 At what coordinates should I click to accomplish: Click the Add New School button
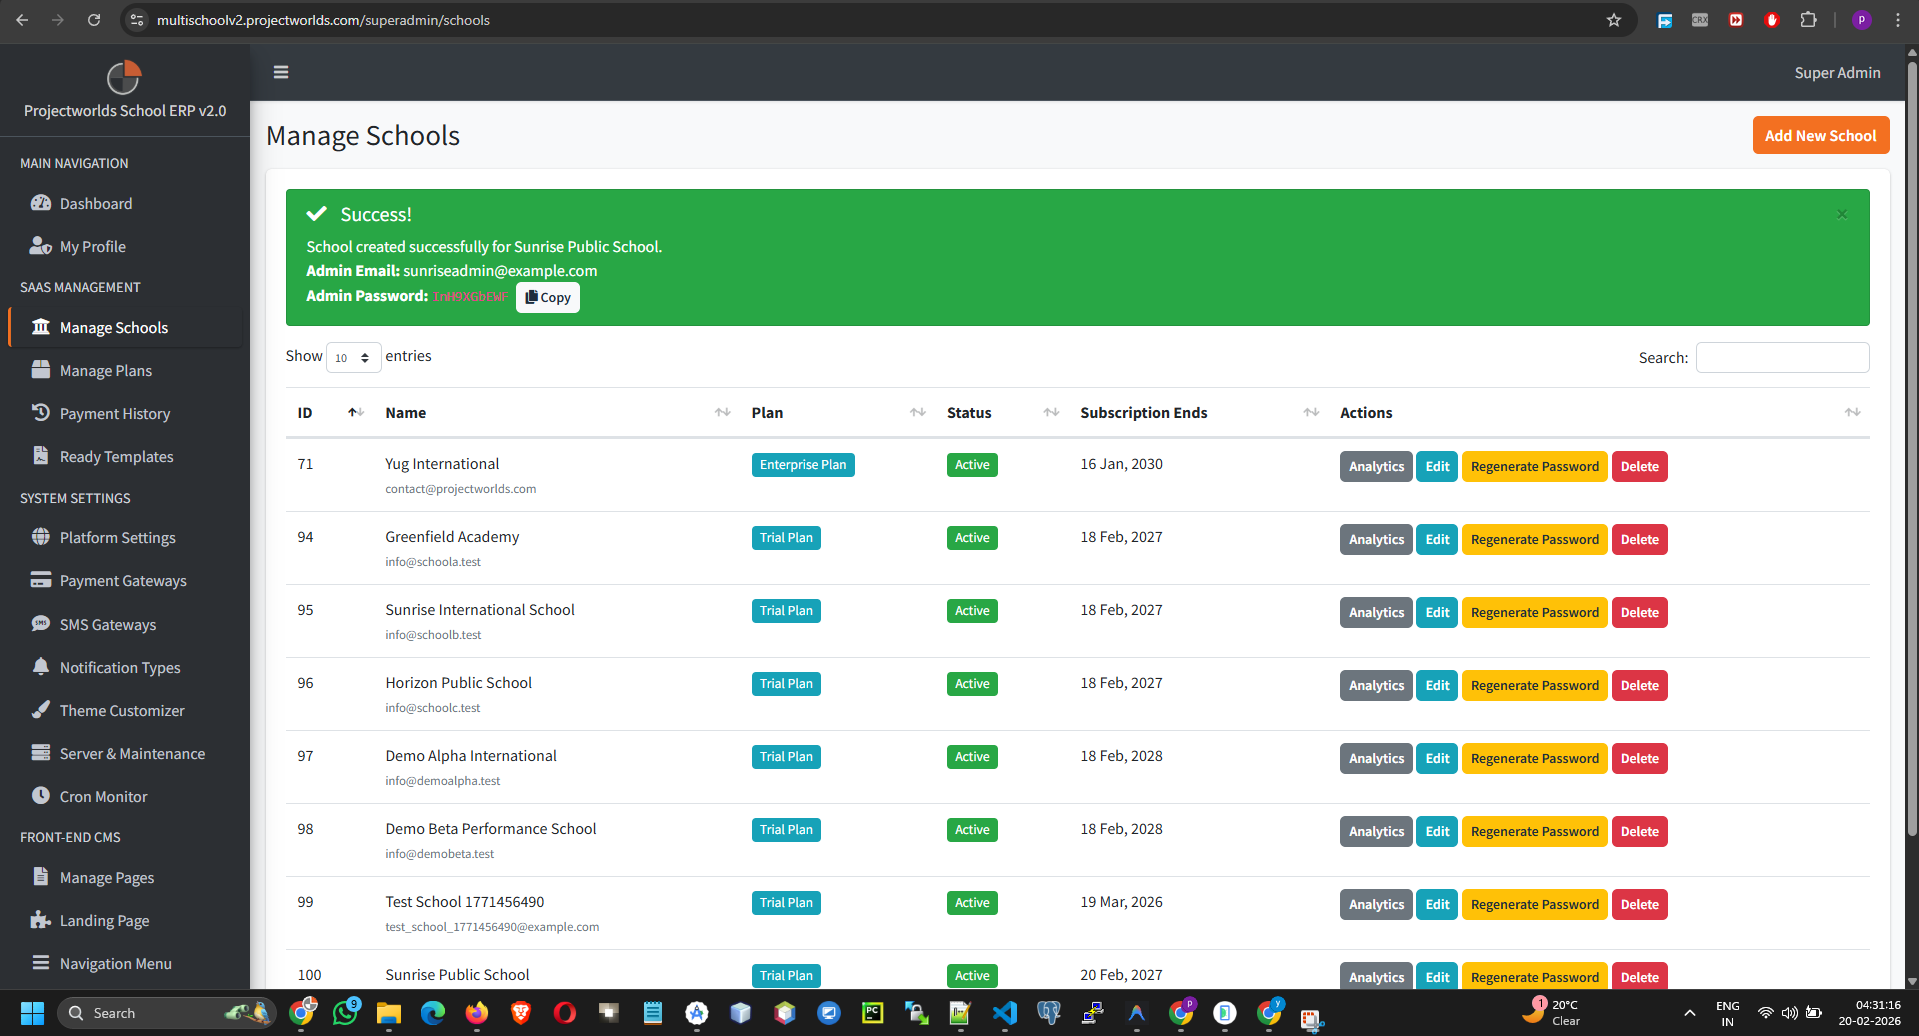(x=1820, y=135)
